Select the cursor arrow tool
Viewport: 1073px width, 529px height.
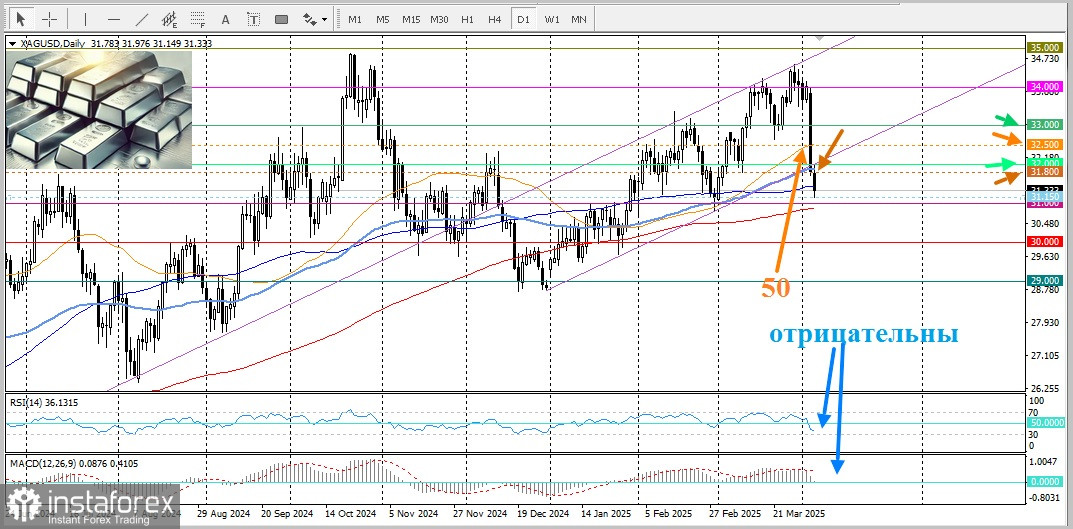tap(21, 19)
